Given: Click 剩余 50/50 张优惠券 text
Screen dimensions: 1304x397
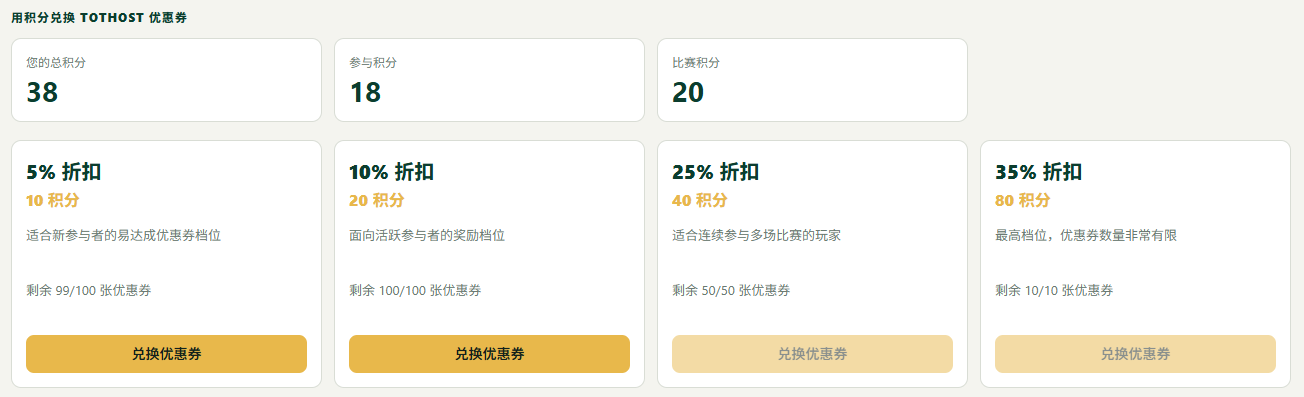Looking at the screenshot, I should pos(731,291).
